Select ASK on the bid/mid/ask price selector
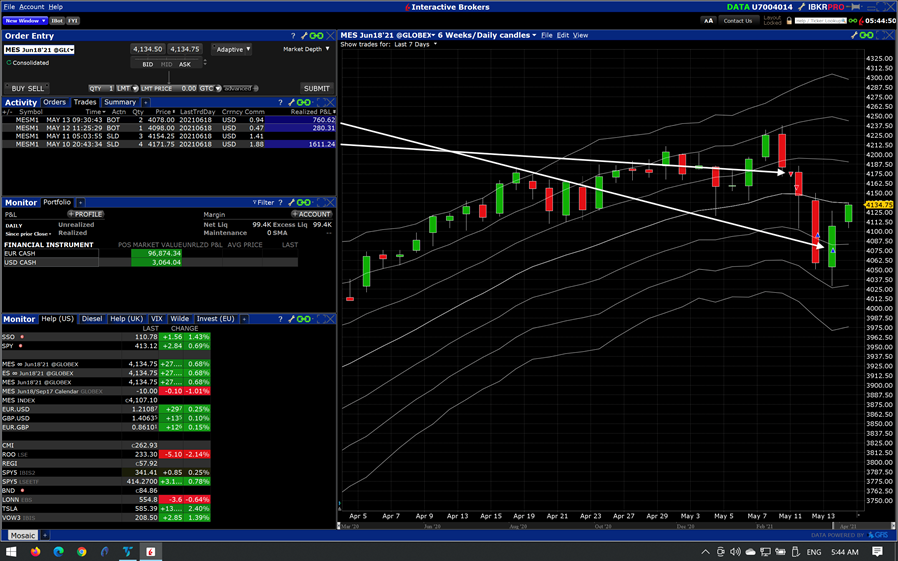Image resolution: width=898 pixels, height=561 pixels. (185, 64)
